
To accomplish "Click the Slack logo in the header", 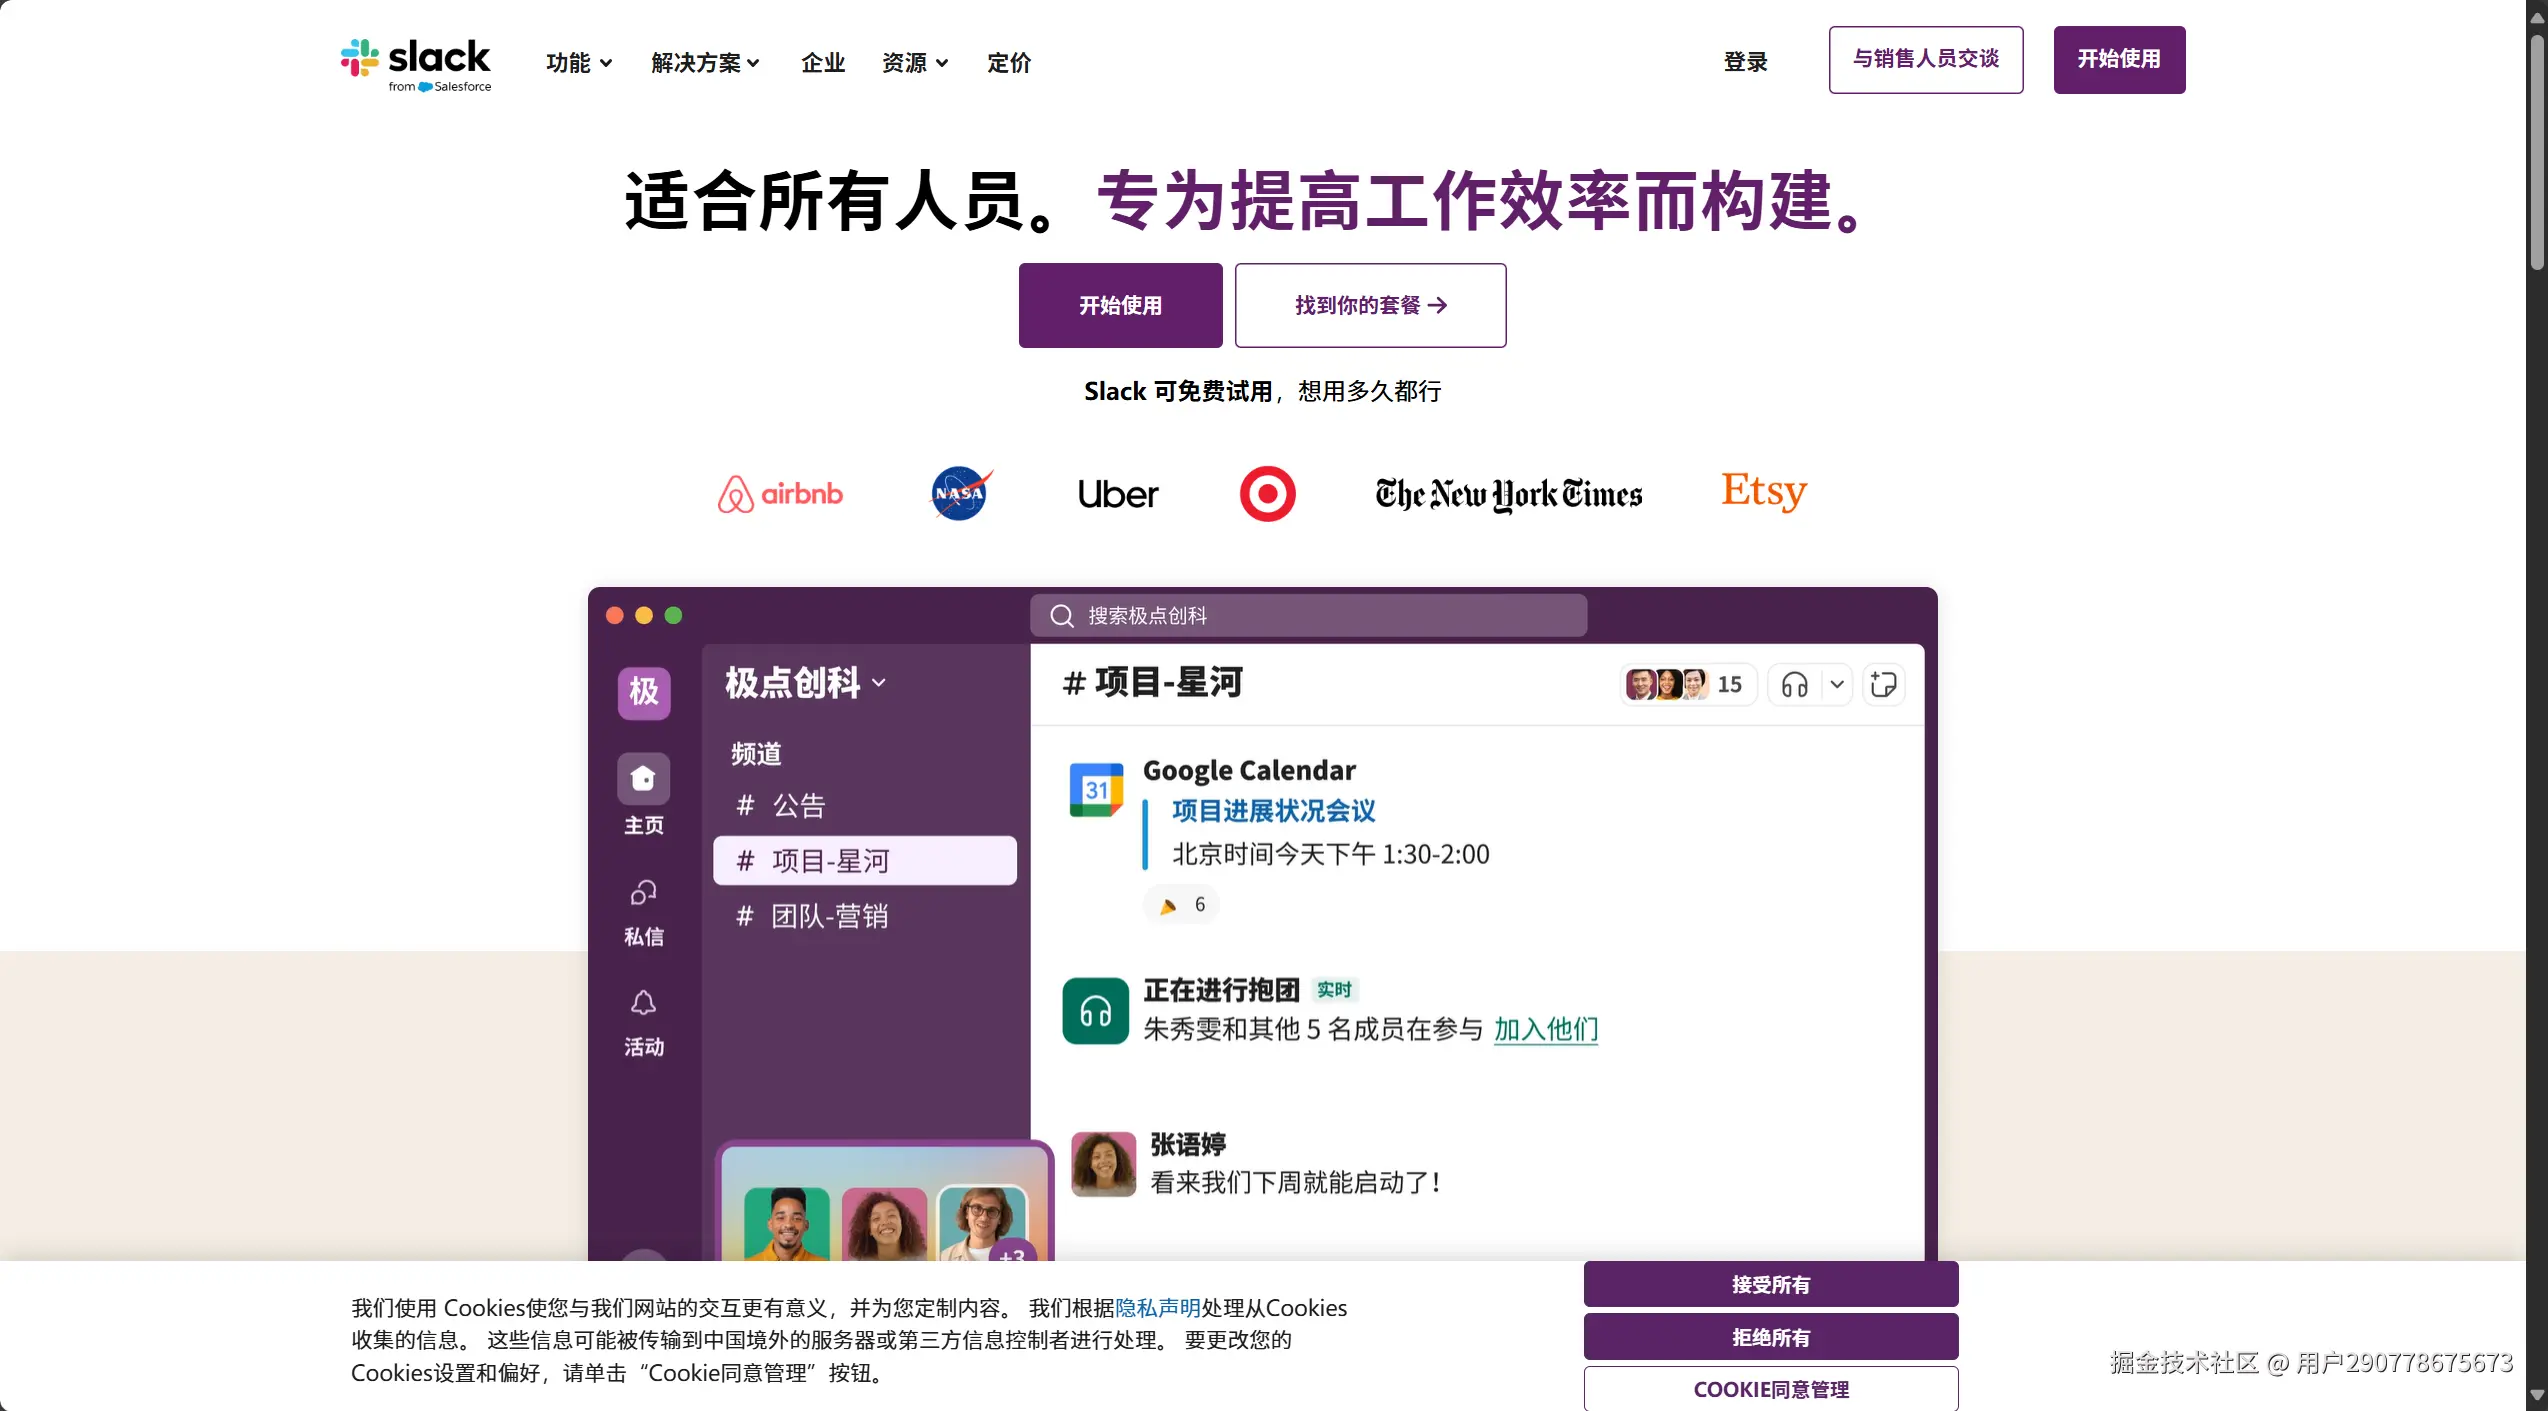I will 415,65.
